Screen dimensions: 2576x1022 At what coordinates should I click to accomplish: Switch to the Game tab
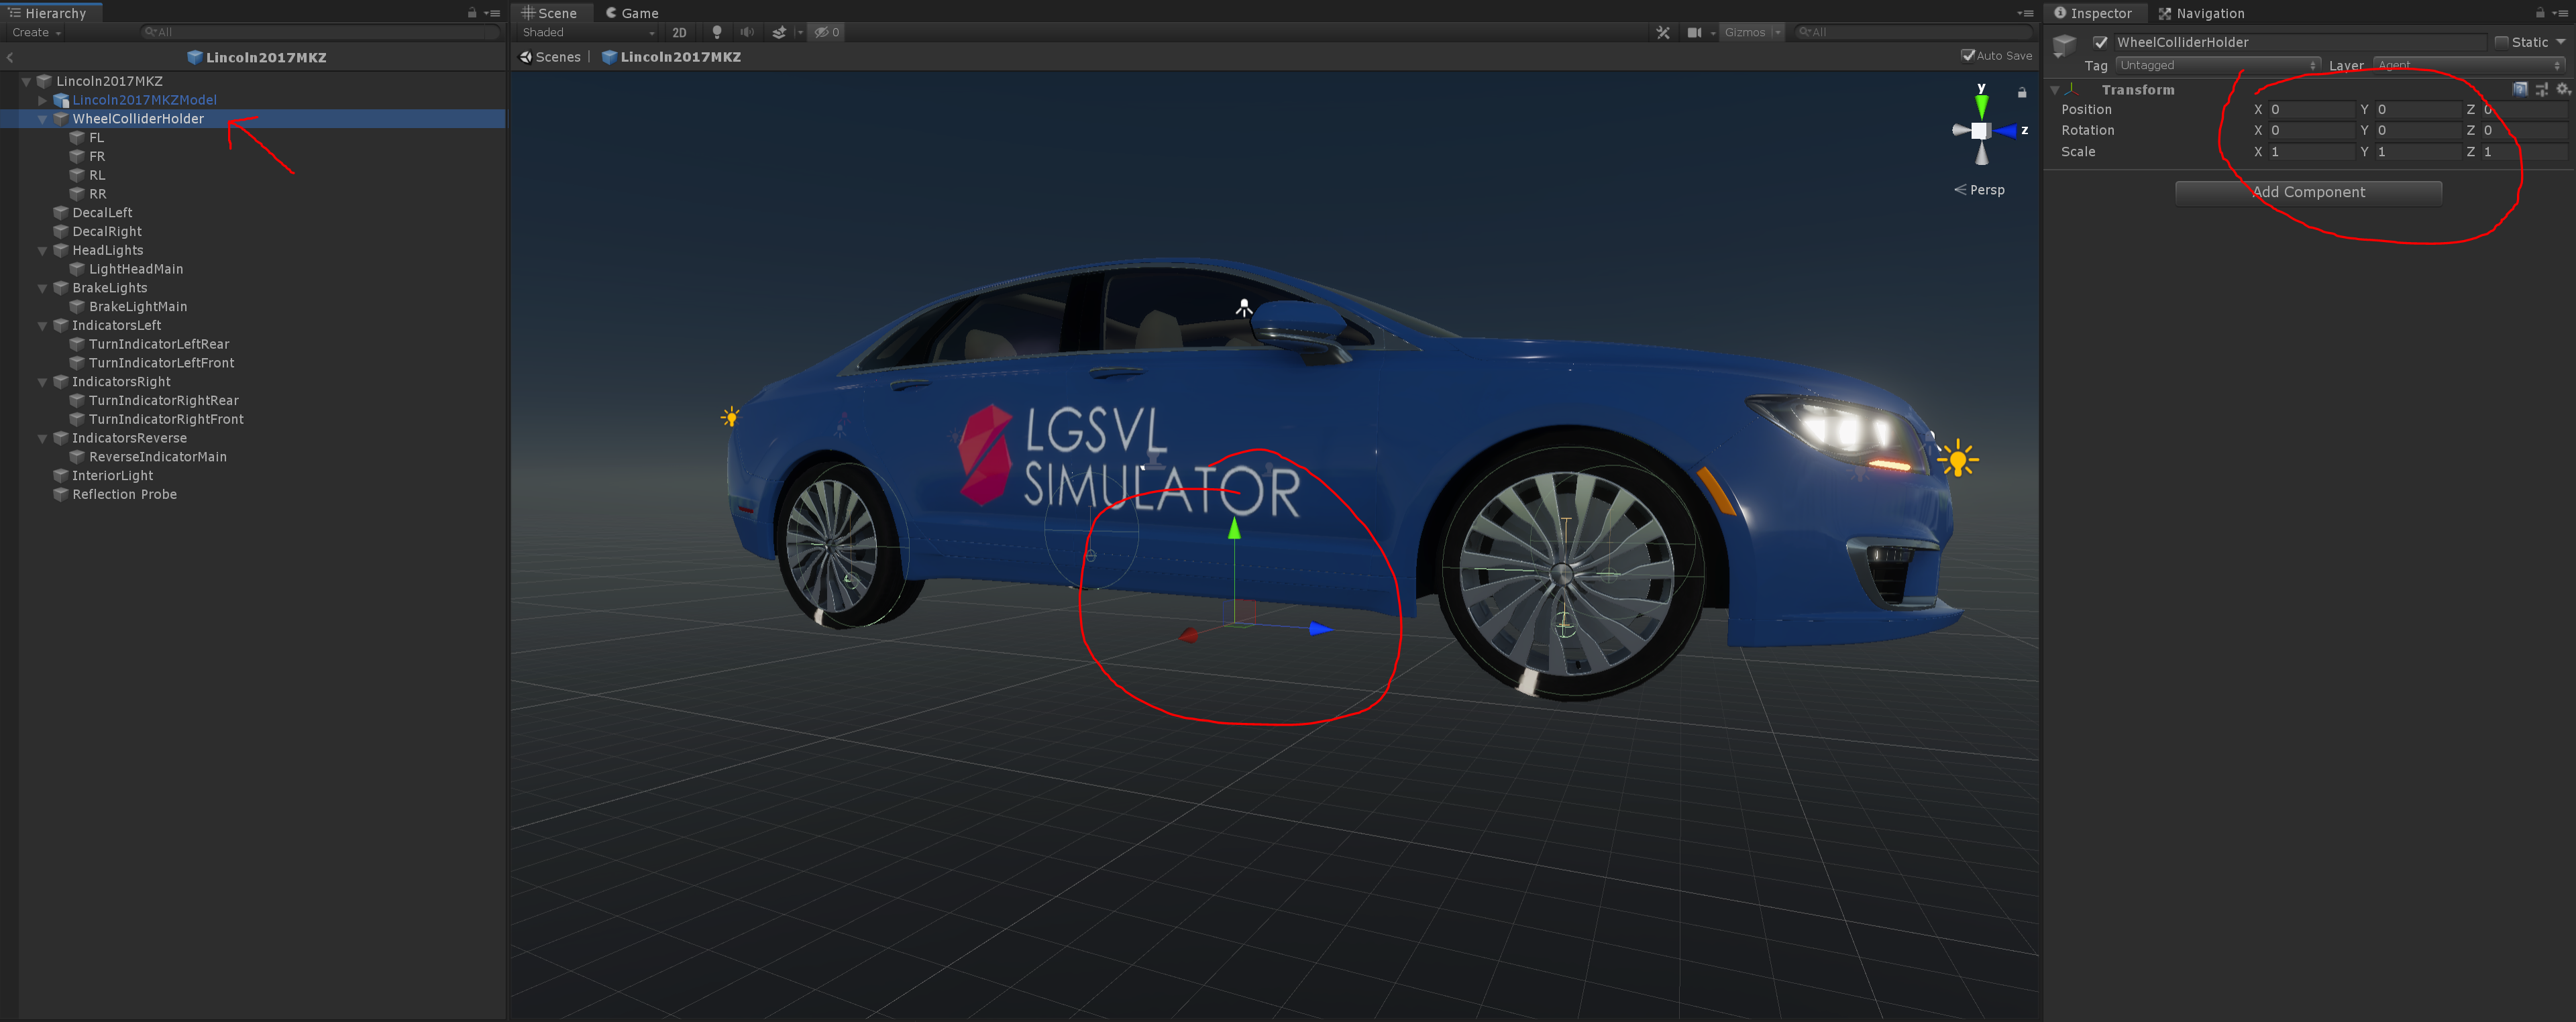[632, 13]
